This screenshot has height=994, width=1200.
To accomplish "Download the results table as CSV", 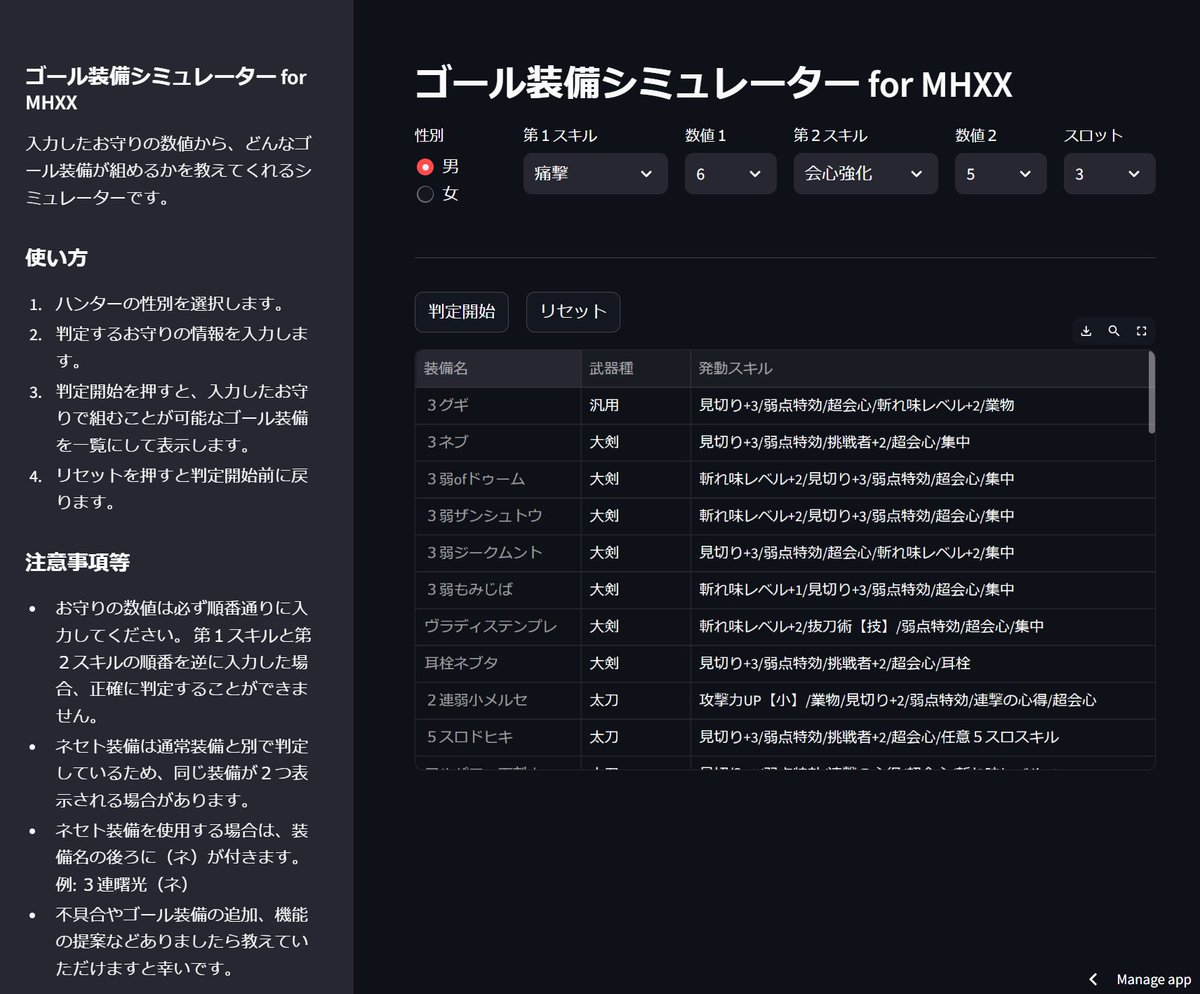I will 1086,331.
